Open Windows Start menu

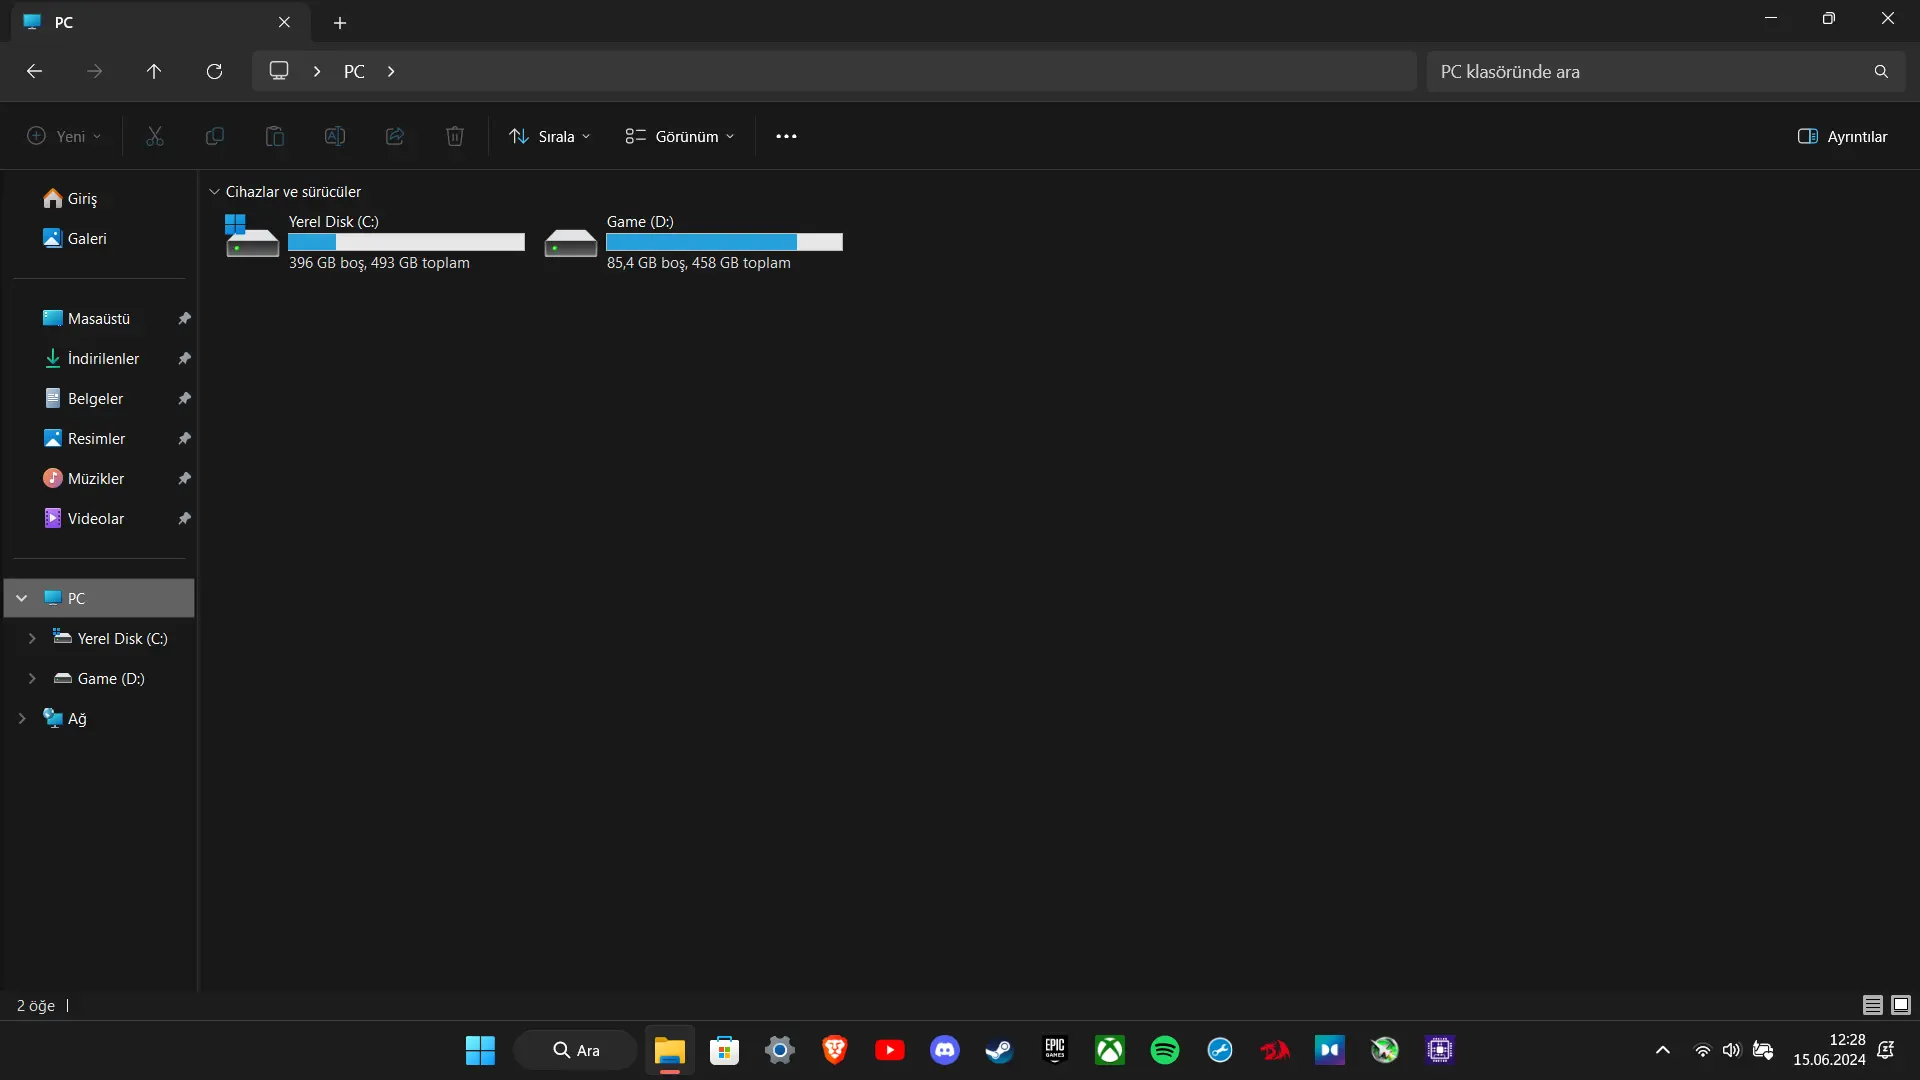pyautogui.click(x=480, y=1050)
